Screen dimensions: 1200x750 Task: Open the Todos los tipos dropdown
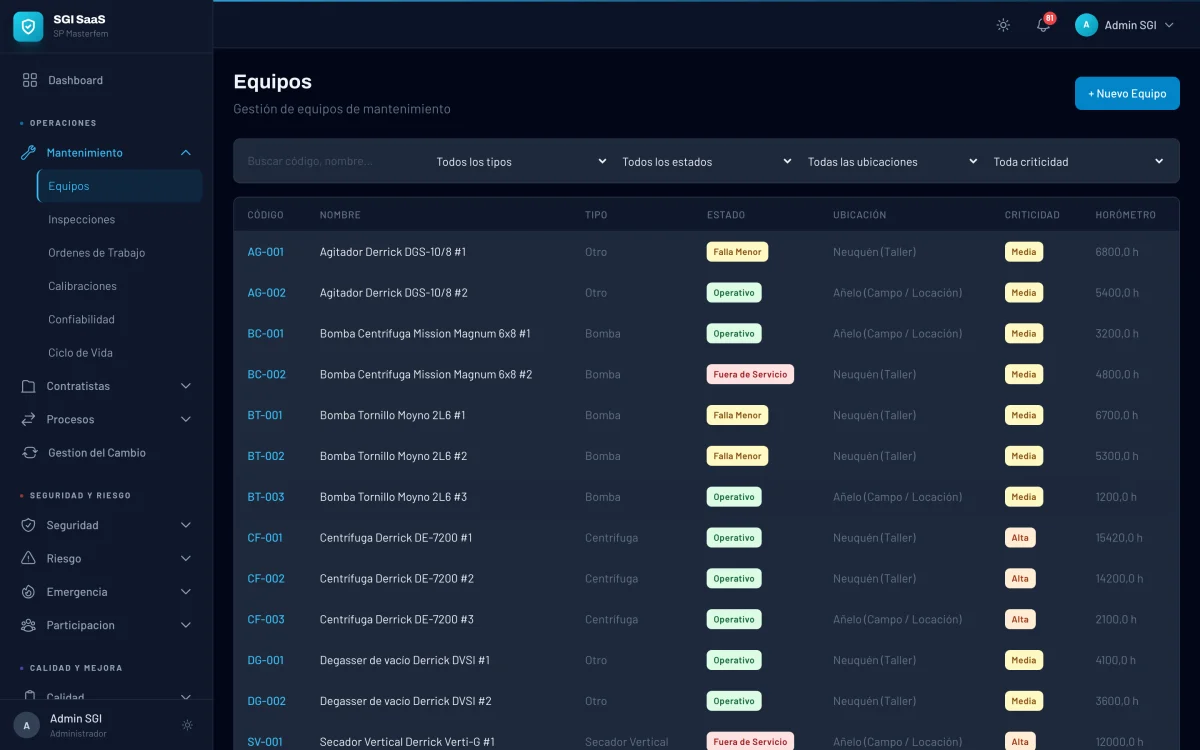point(520,161)
